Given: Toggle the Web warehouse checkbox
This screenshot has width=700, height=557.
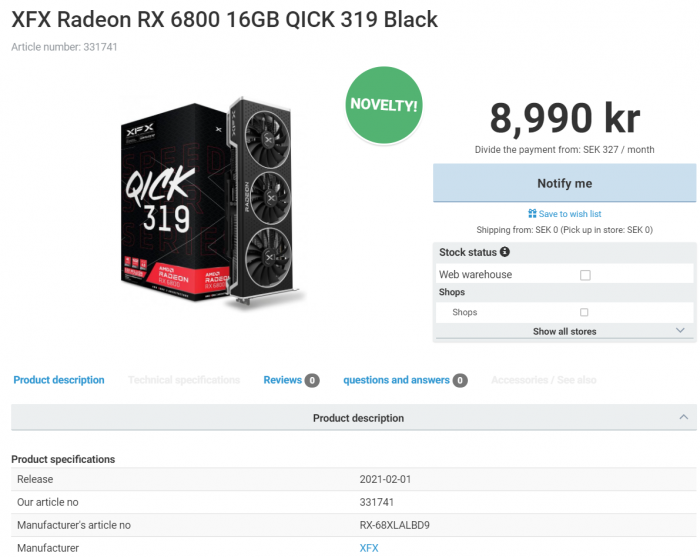Looking at the screenshot, I should [585, 275].
